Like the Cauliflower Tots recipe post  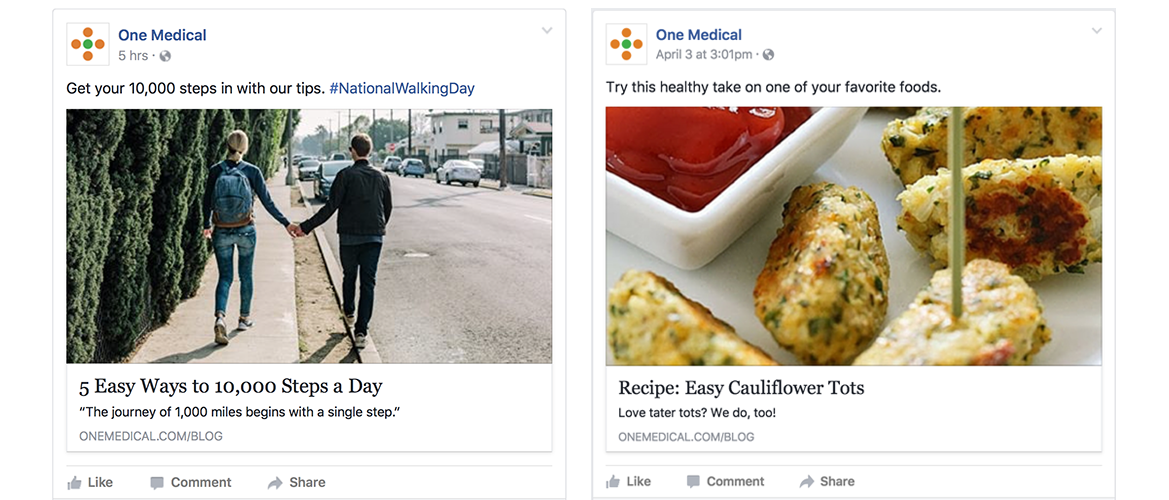(628, 481)
